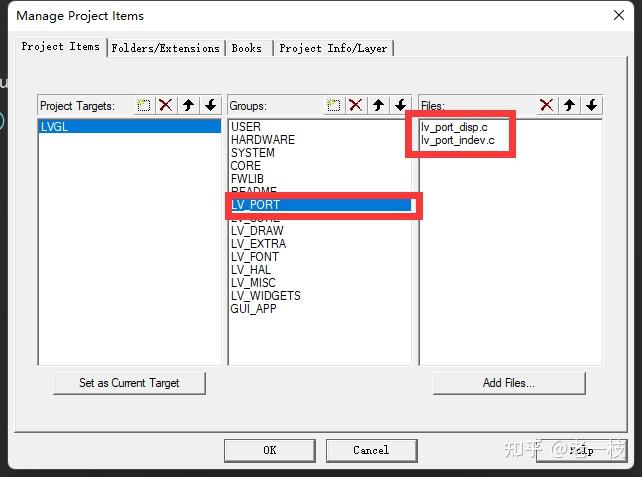
Task: Select the LV_PORT group
Action: tap(320, 205)
